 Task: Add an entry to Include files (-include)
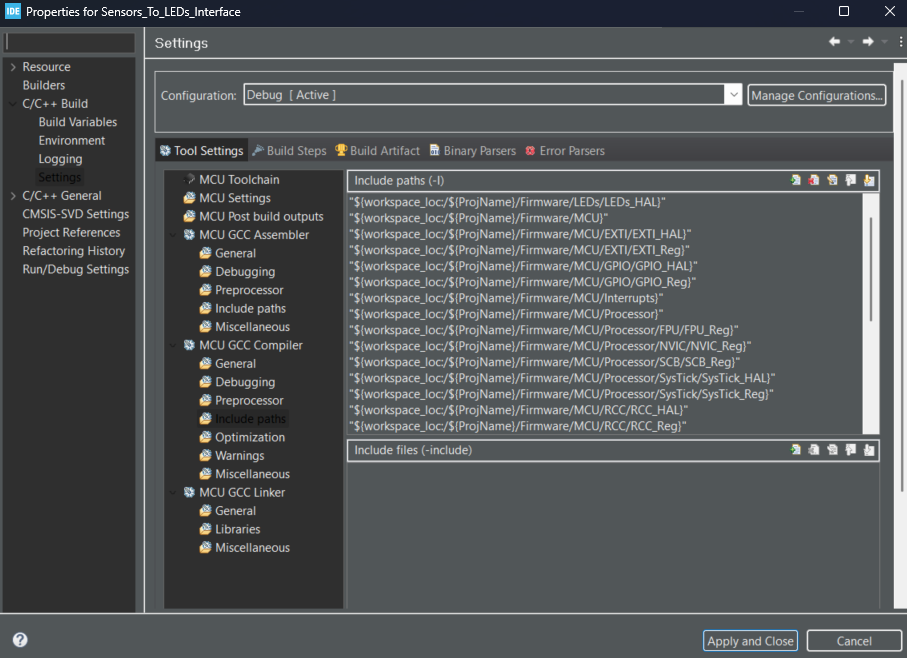point(796,450)
